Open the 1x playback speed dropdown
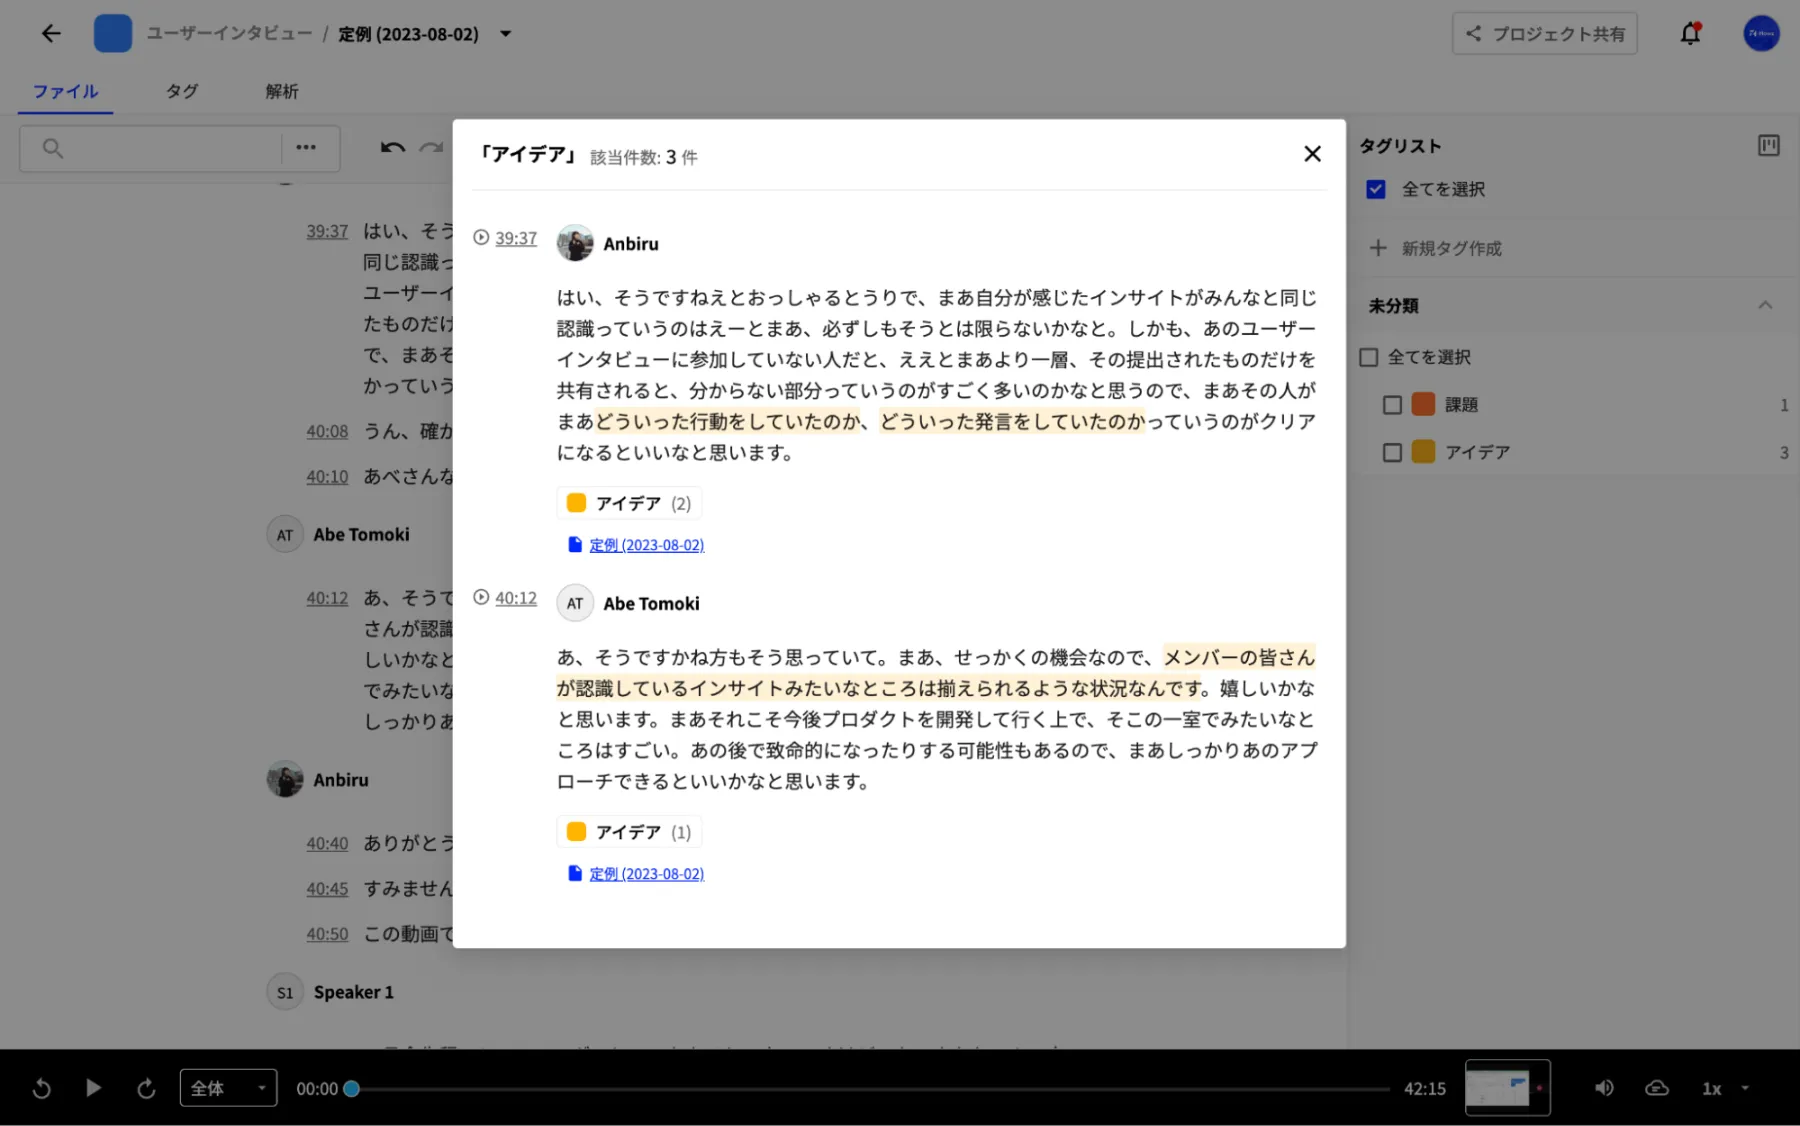1800x1126 pixels. click(x=1725, y=1088)
